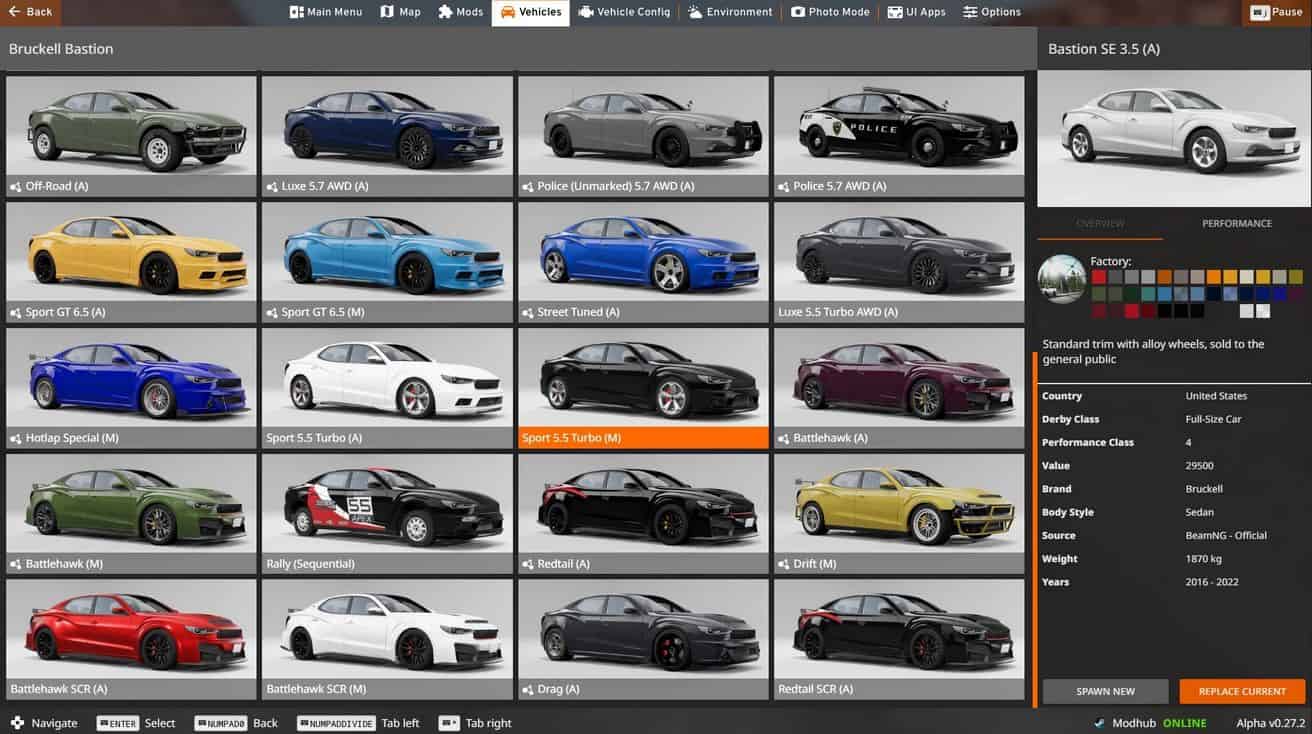Click the Back arrow at top left
The width and height of the screenshot is (1312, 734).
coord(15,12)
